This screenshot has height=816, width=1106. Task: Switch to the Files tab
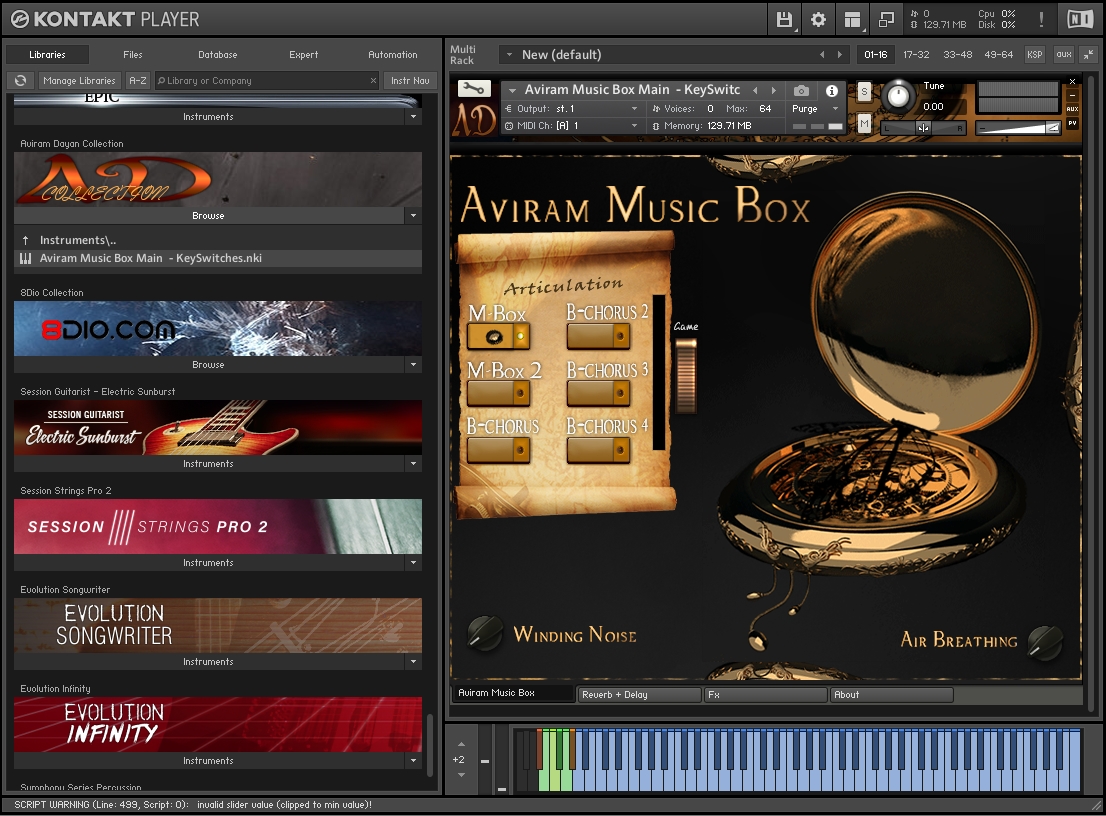point(133,54)
